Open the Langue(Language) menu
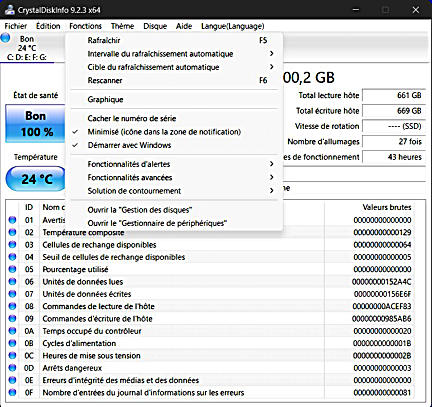 (233, 26)
